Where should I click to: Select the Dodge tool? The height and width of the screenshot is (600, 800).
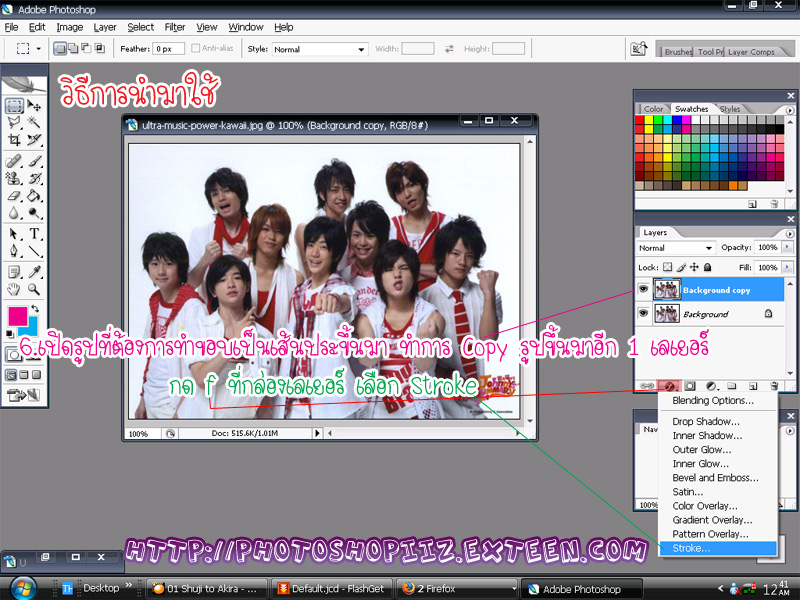pos(34,213)
